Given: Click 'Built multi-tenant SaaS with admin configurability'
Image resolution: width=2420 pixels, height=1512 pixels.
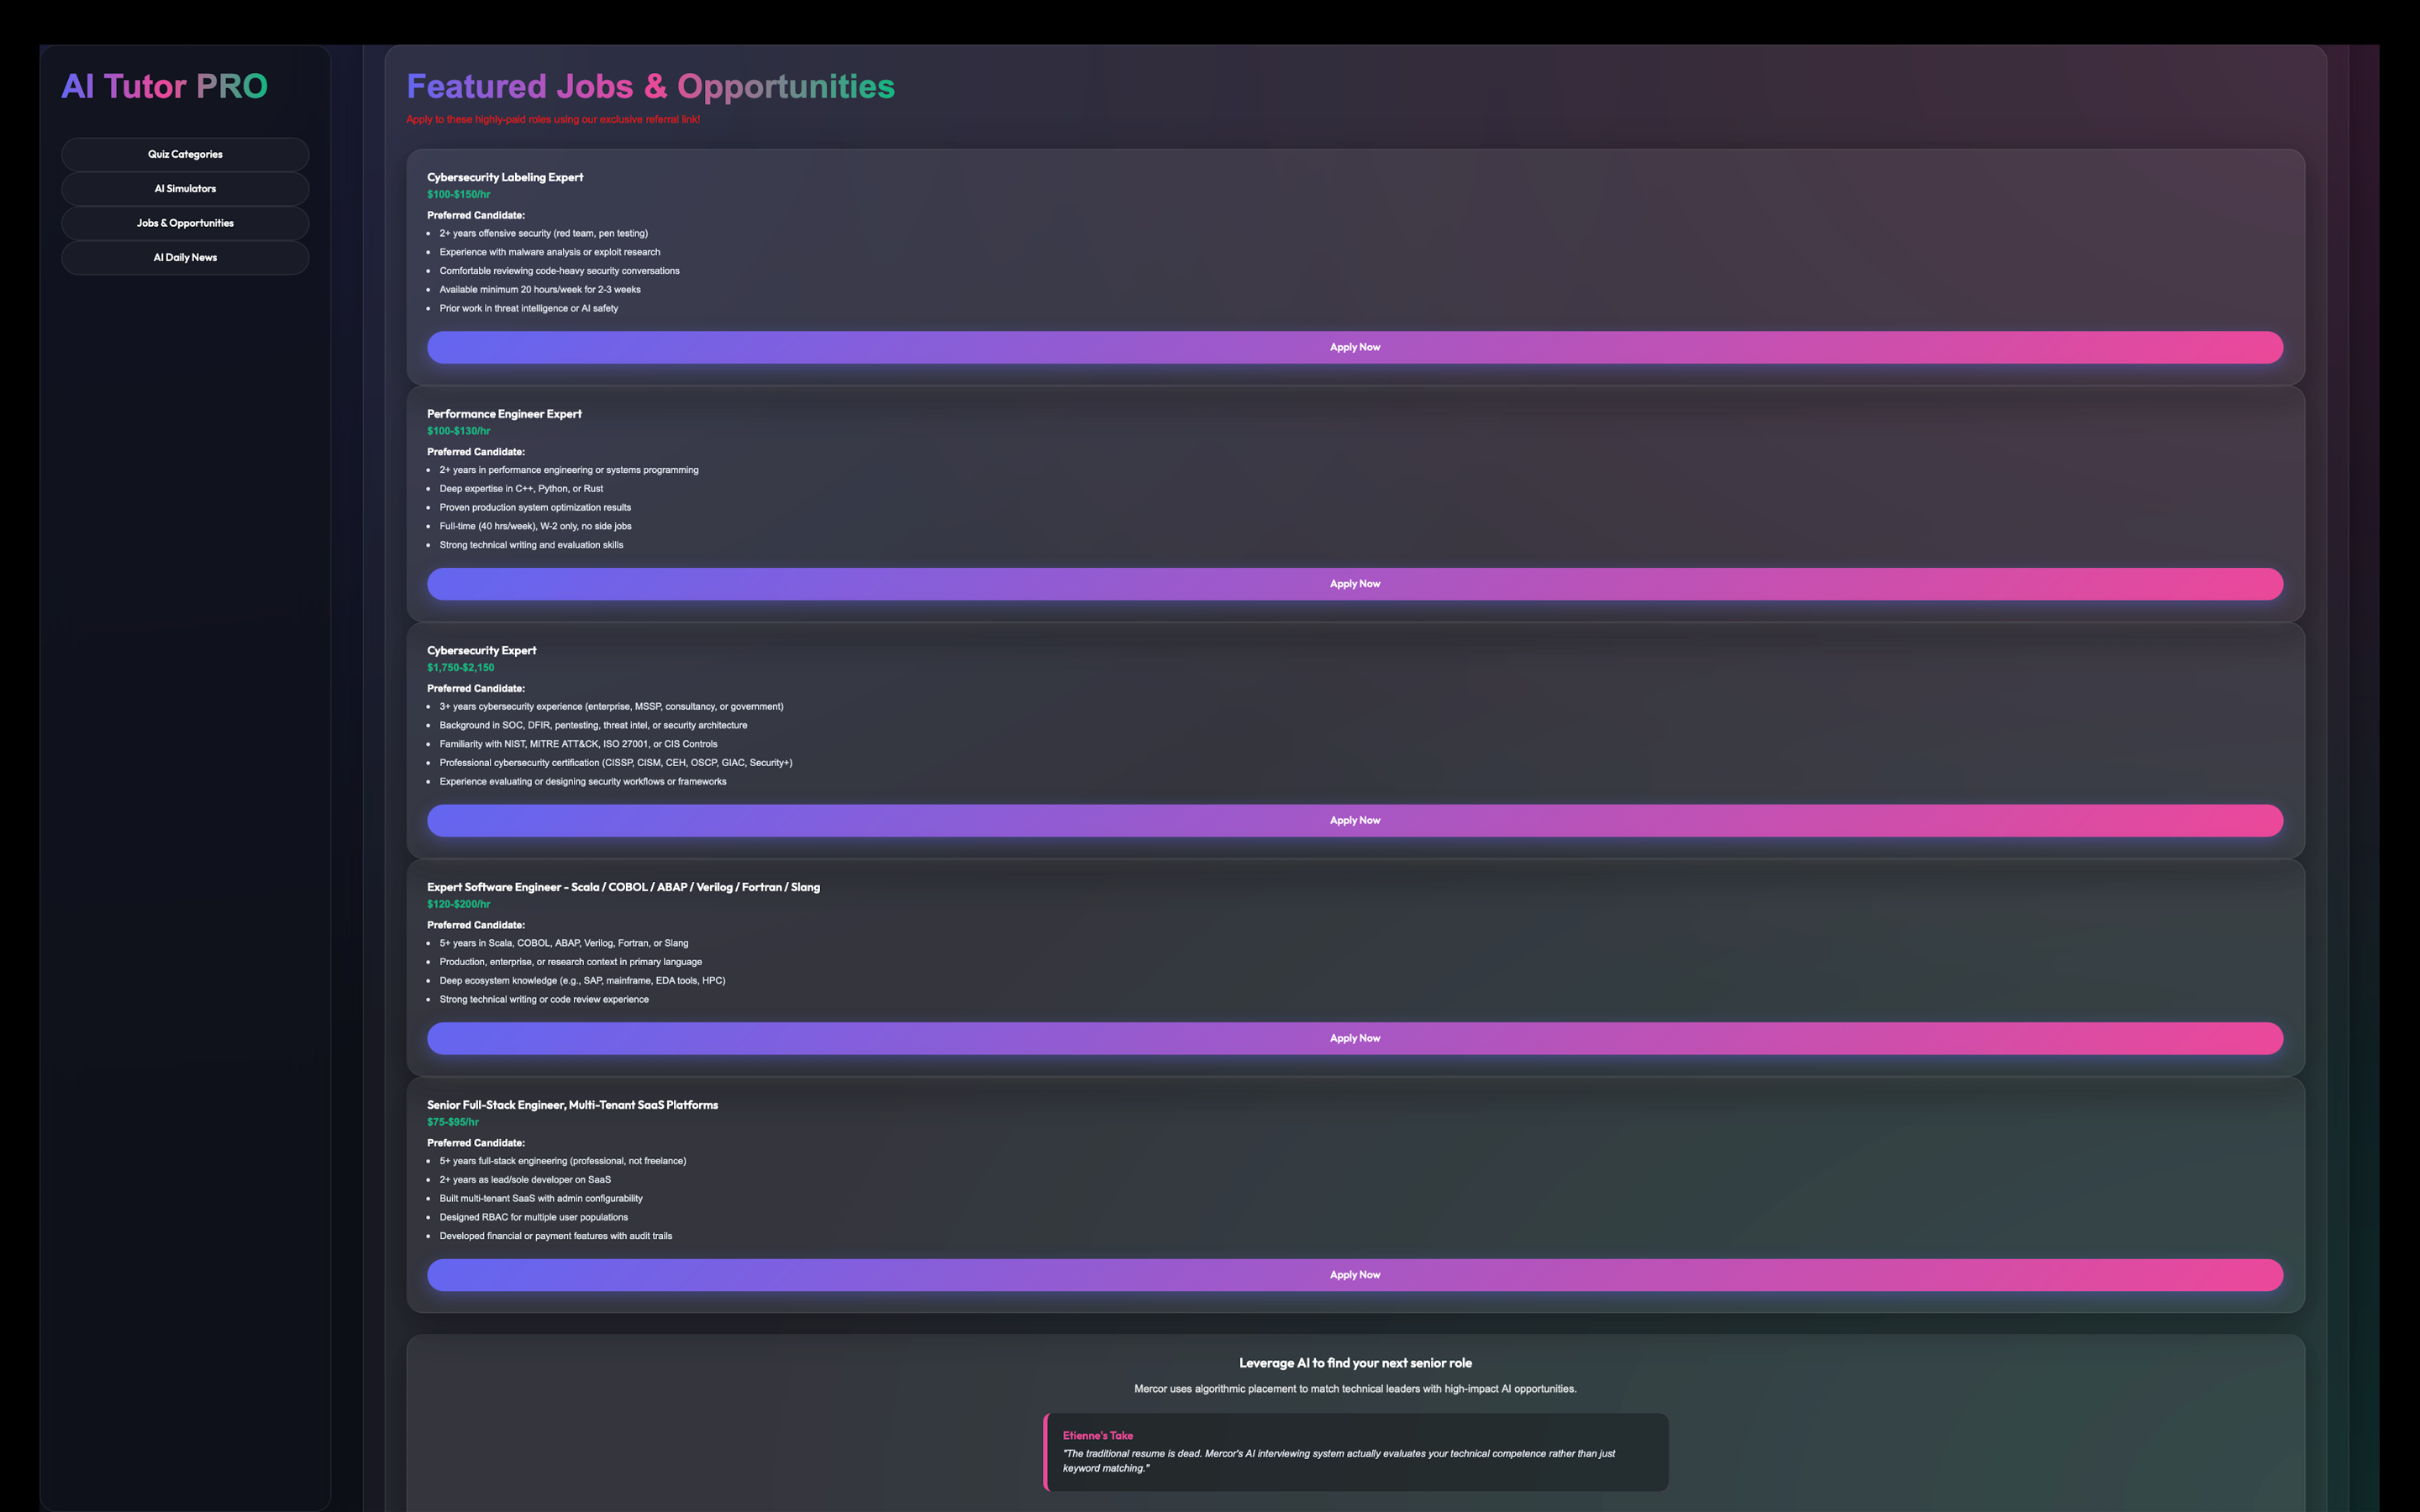Looking at the screenshot, I should (x=541, y=1198).
